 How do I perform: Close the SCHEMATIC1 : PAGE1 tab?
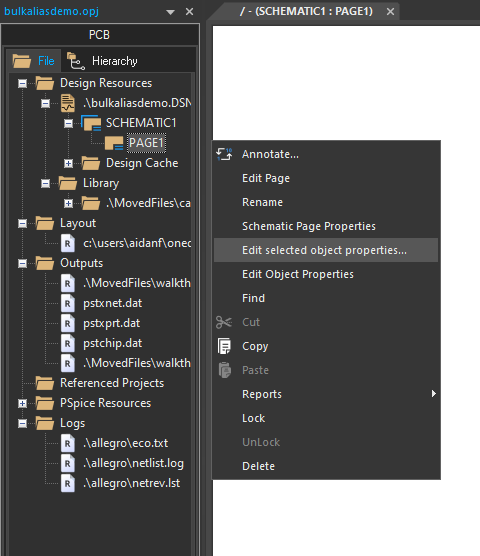coord(390,12)
